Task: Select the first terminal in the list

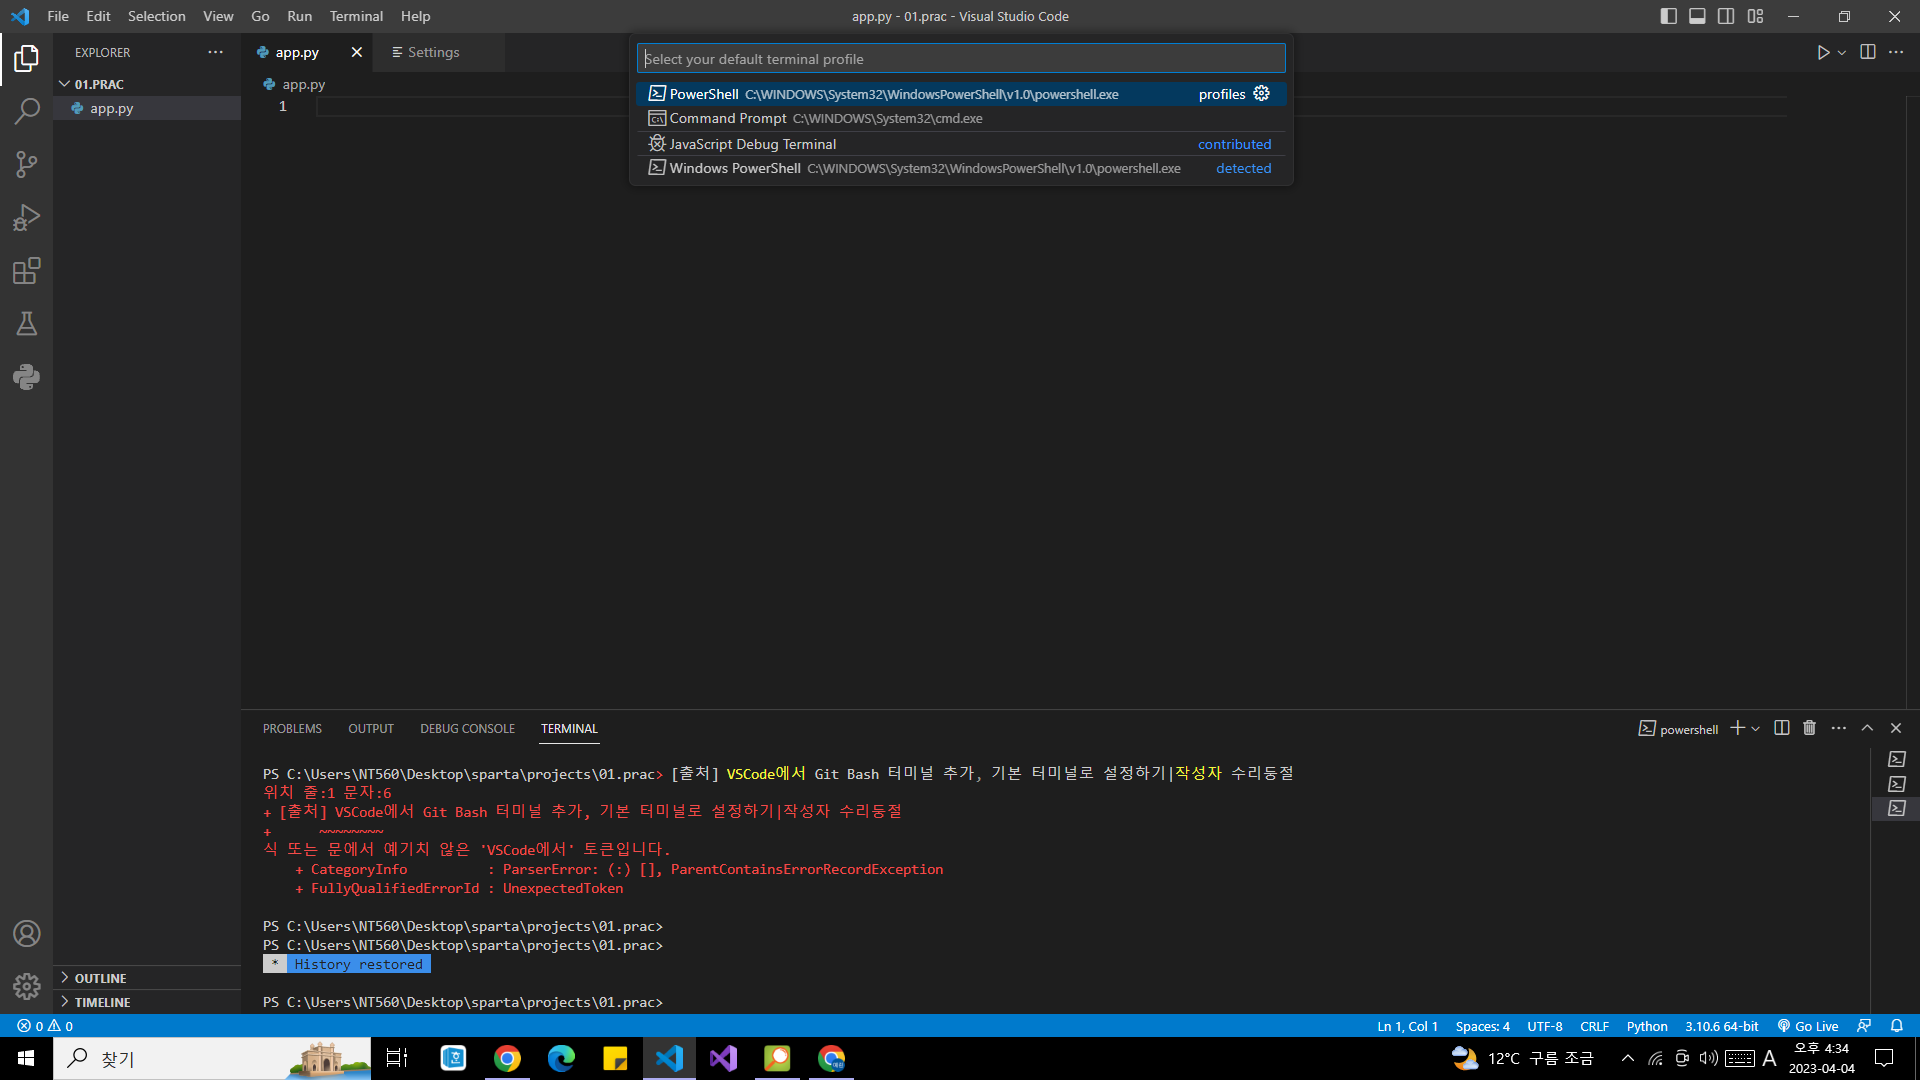Action: point(1896,759)
